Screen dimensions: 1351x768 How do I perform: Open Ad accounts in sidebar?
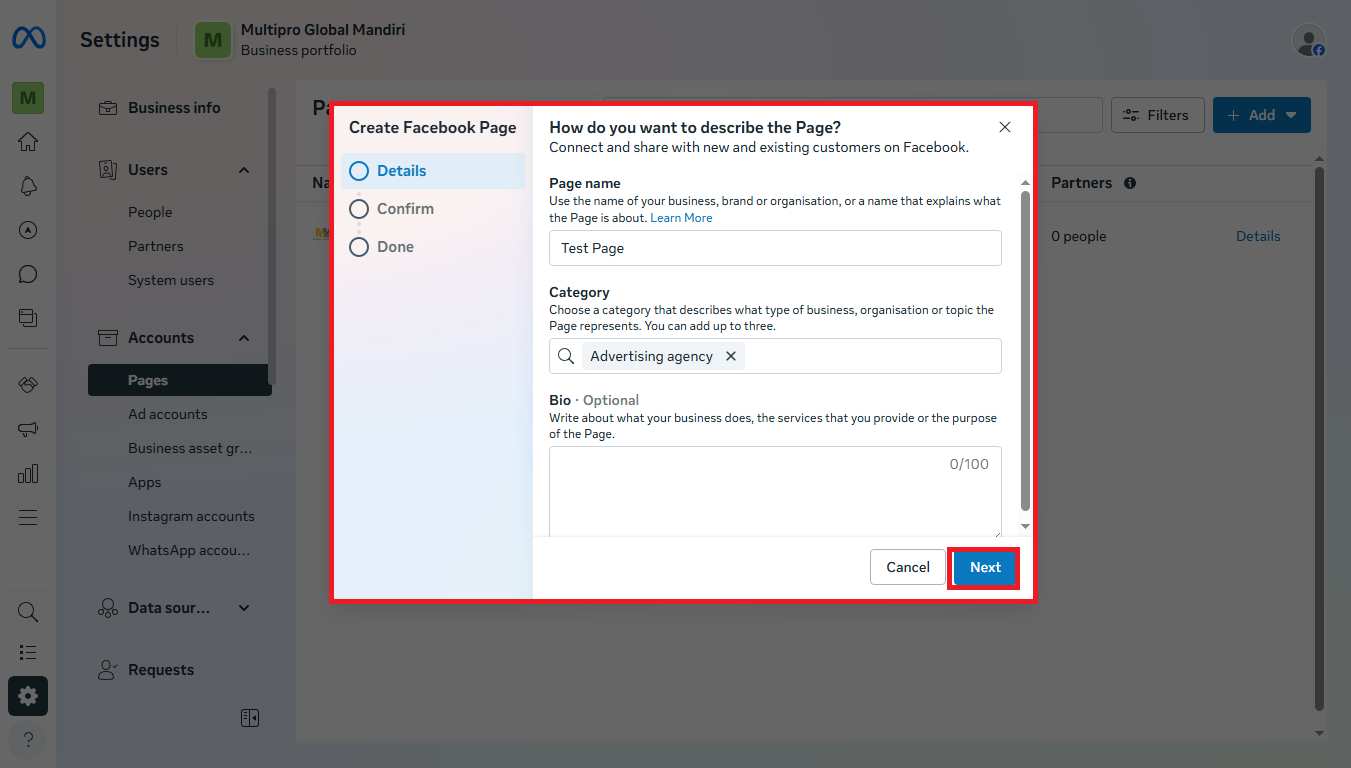point(168,414)
